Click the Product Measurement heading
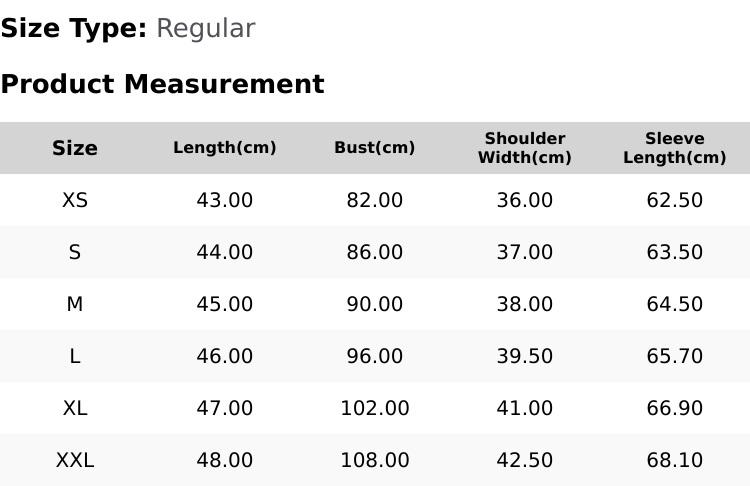Viewport: 750px width, 486px height. (x=163, y=84)
